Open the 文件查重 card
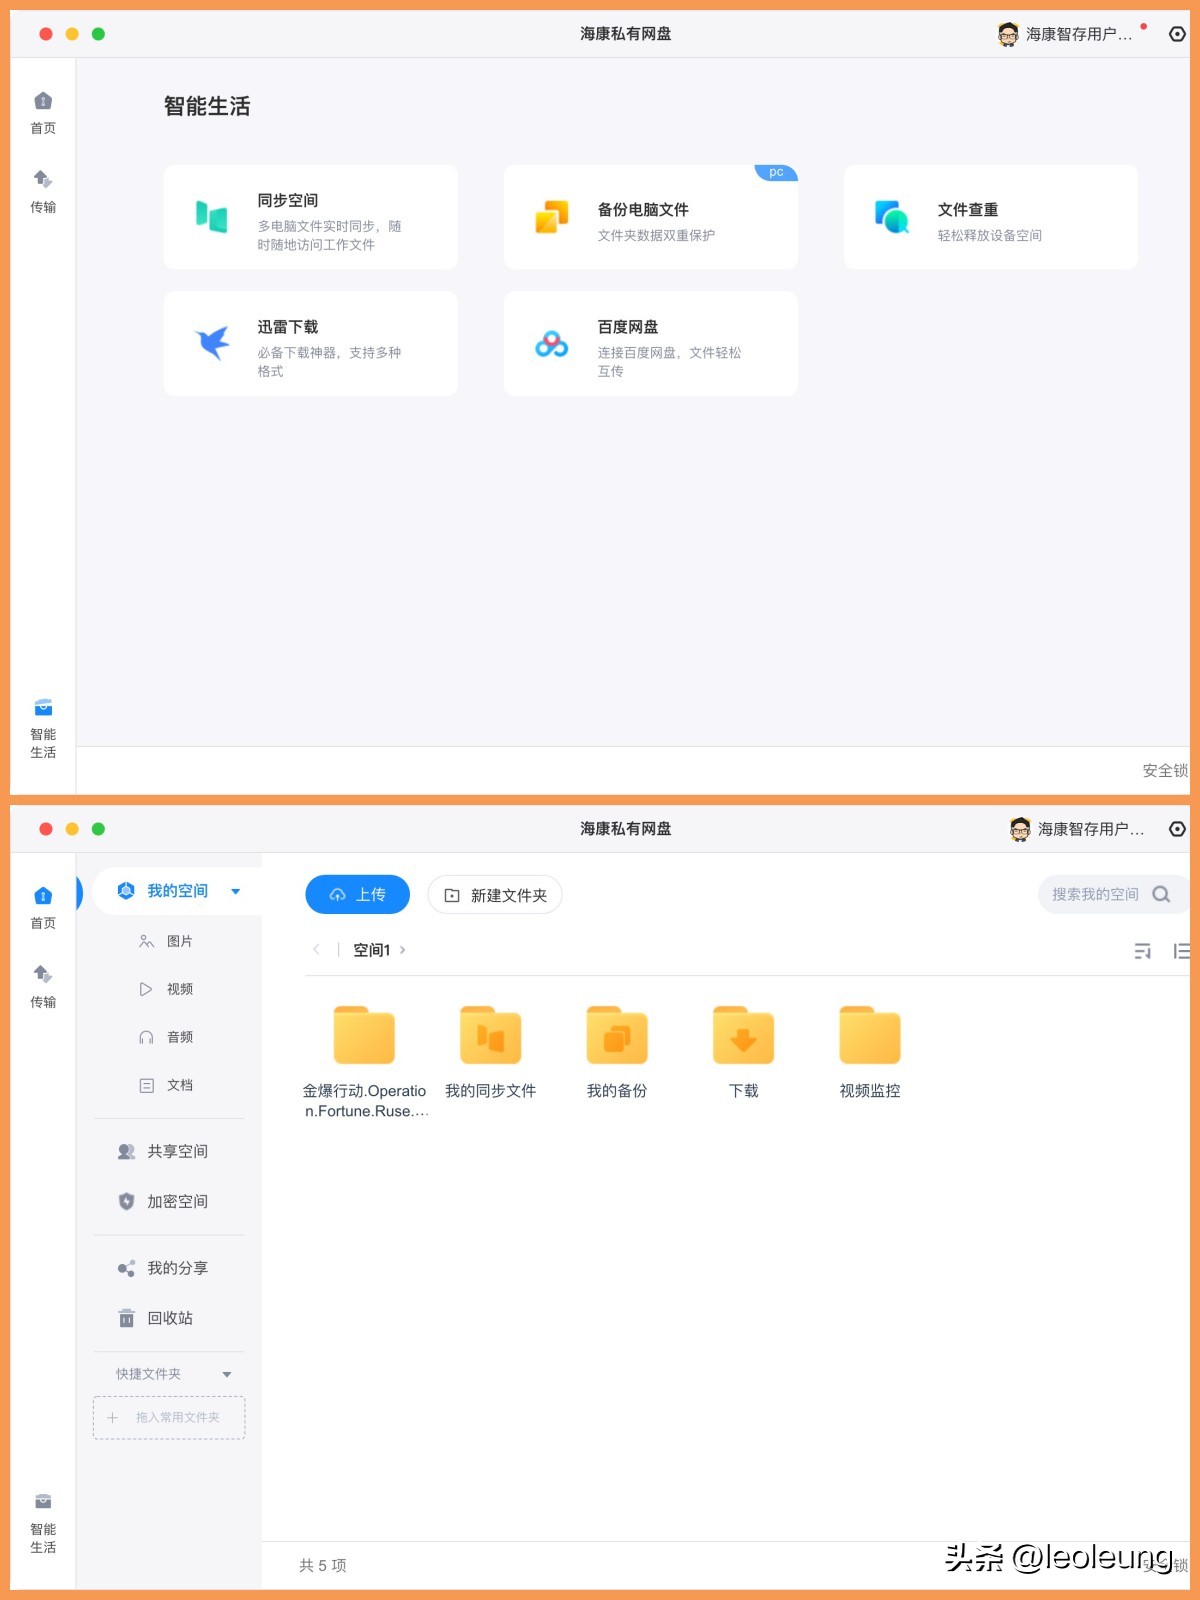Viewport: 1200px width, 1600px height. (991, 218)
